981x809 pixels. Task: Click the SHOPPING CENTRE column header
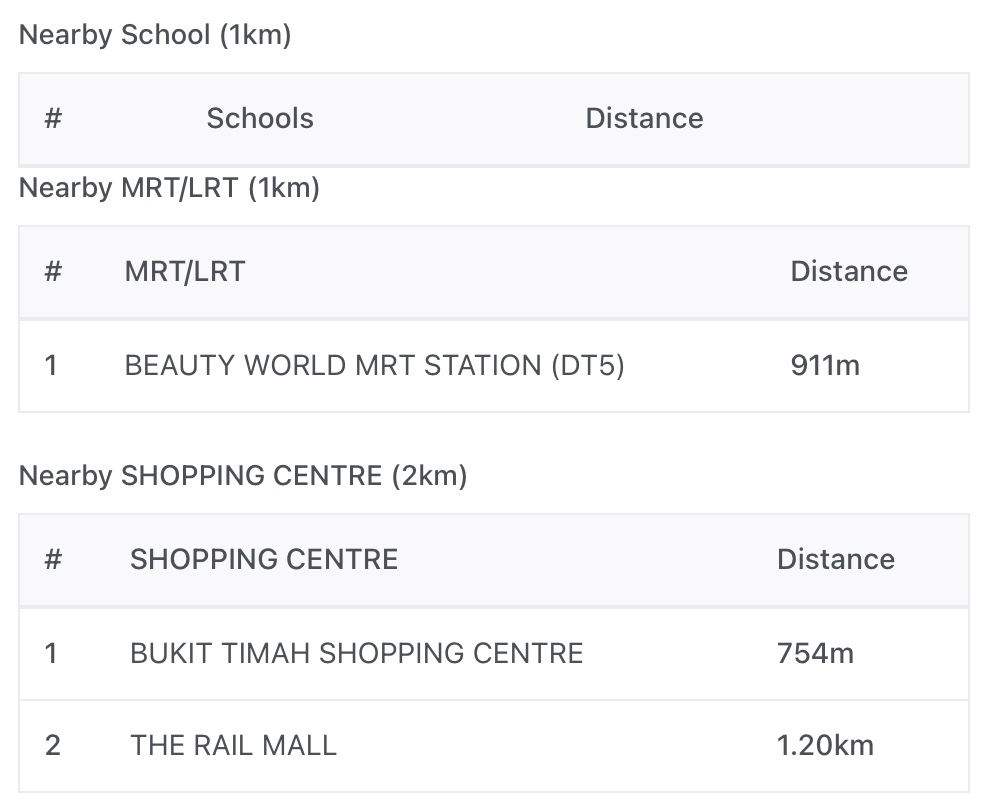264,559
